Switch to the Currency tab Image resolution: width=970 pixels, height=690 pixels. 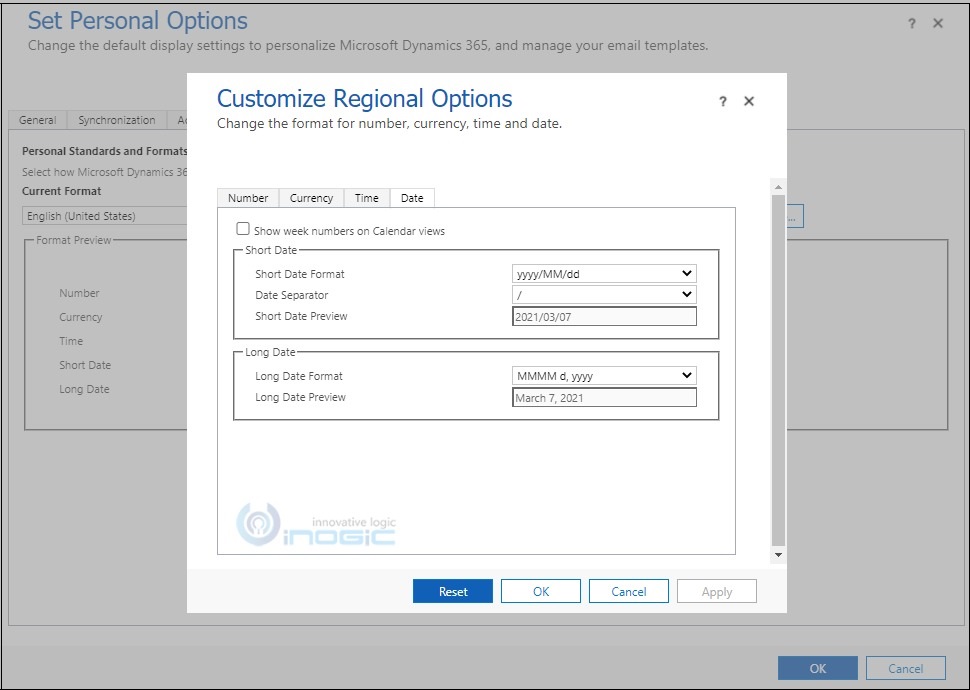click(x=311, y=197)
